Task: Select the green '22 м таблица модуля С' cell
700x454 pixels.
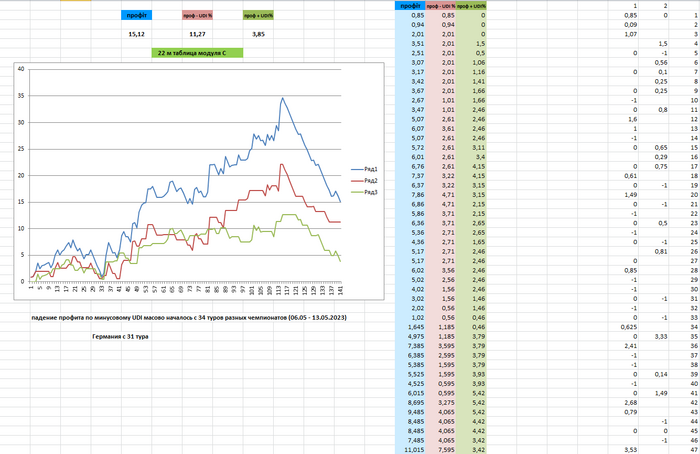Action: pyautogui.click(x=197, y=53)
